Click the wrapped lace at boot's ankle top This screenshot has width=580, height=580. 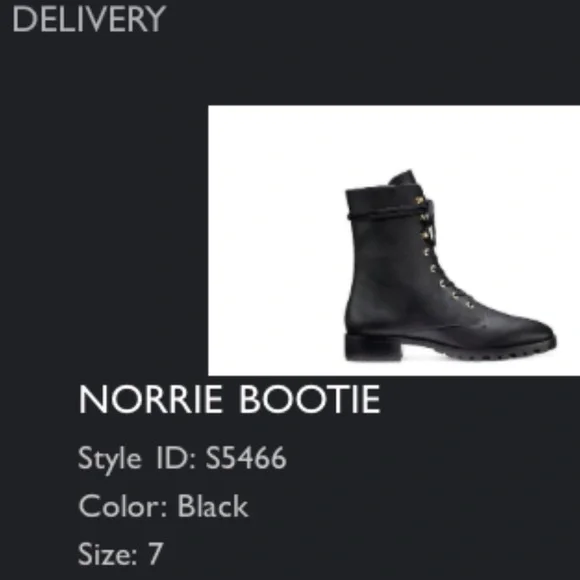tap(388, 214)
